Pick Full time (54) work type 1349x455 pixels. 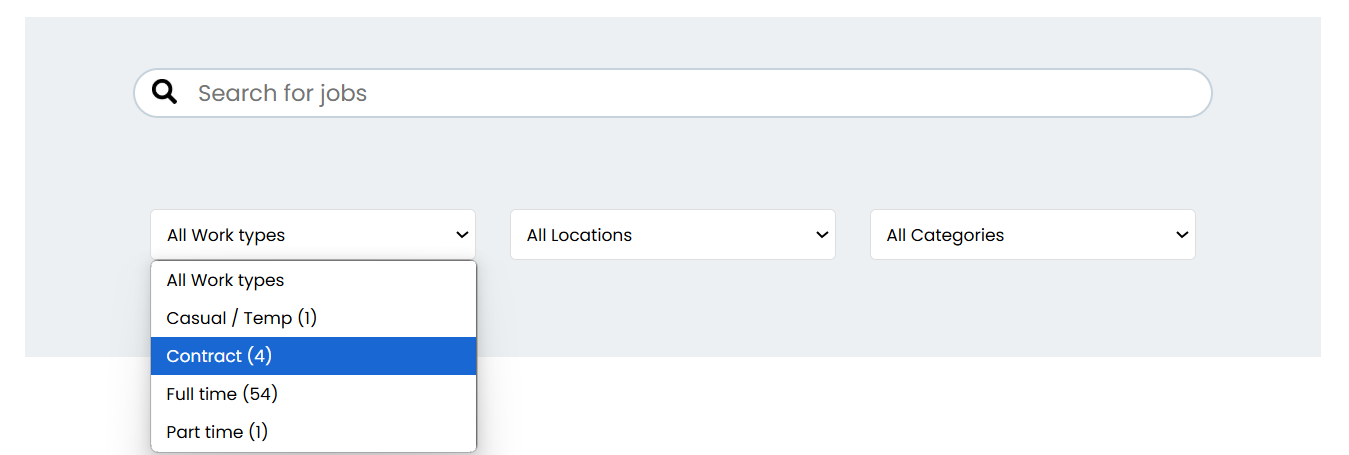[313, 394]
